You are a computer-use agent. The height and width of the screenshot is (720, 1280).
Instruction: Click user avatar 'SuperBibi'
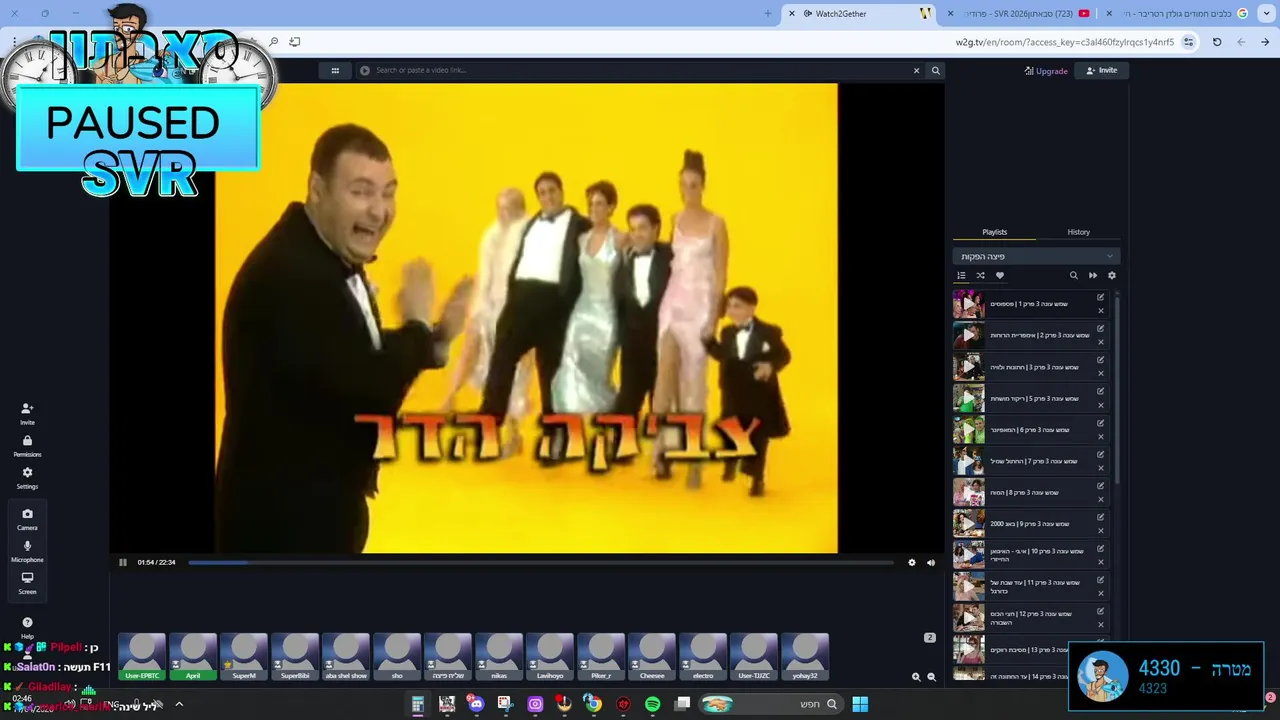295,657
